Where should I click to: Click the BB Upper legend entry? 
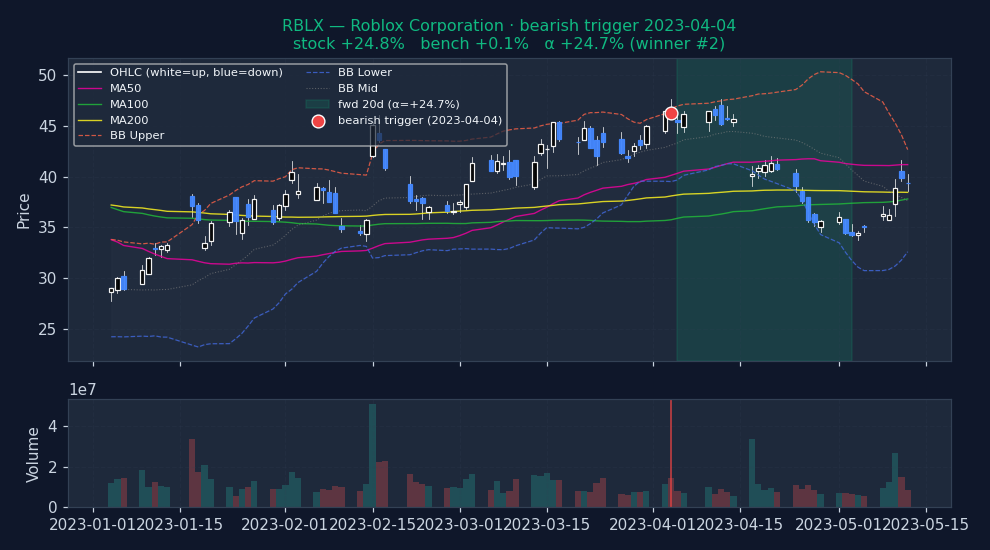tap(137, 136)
